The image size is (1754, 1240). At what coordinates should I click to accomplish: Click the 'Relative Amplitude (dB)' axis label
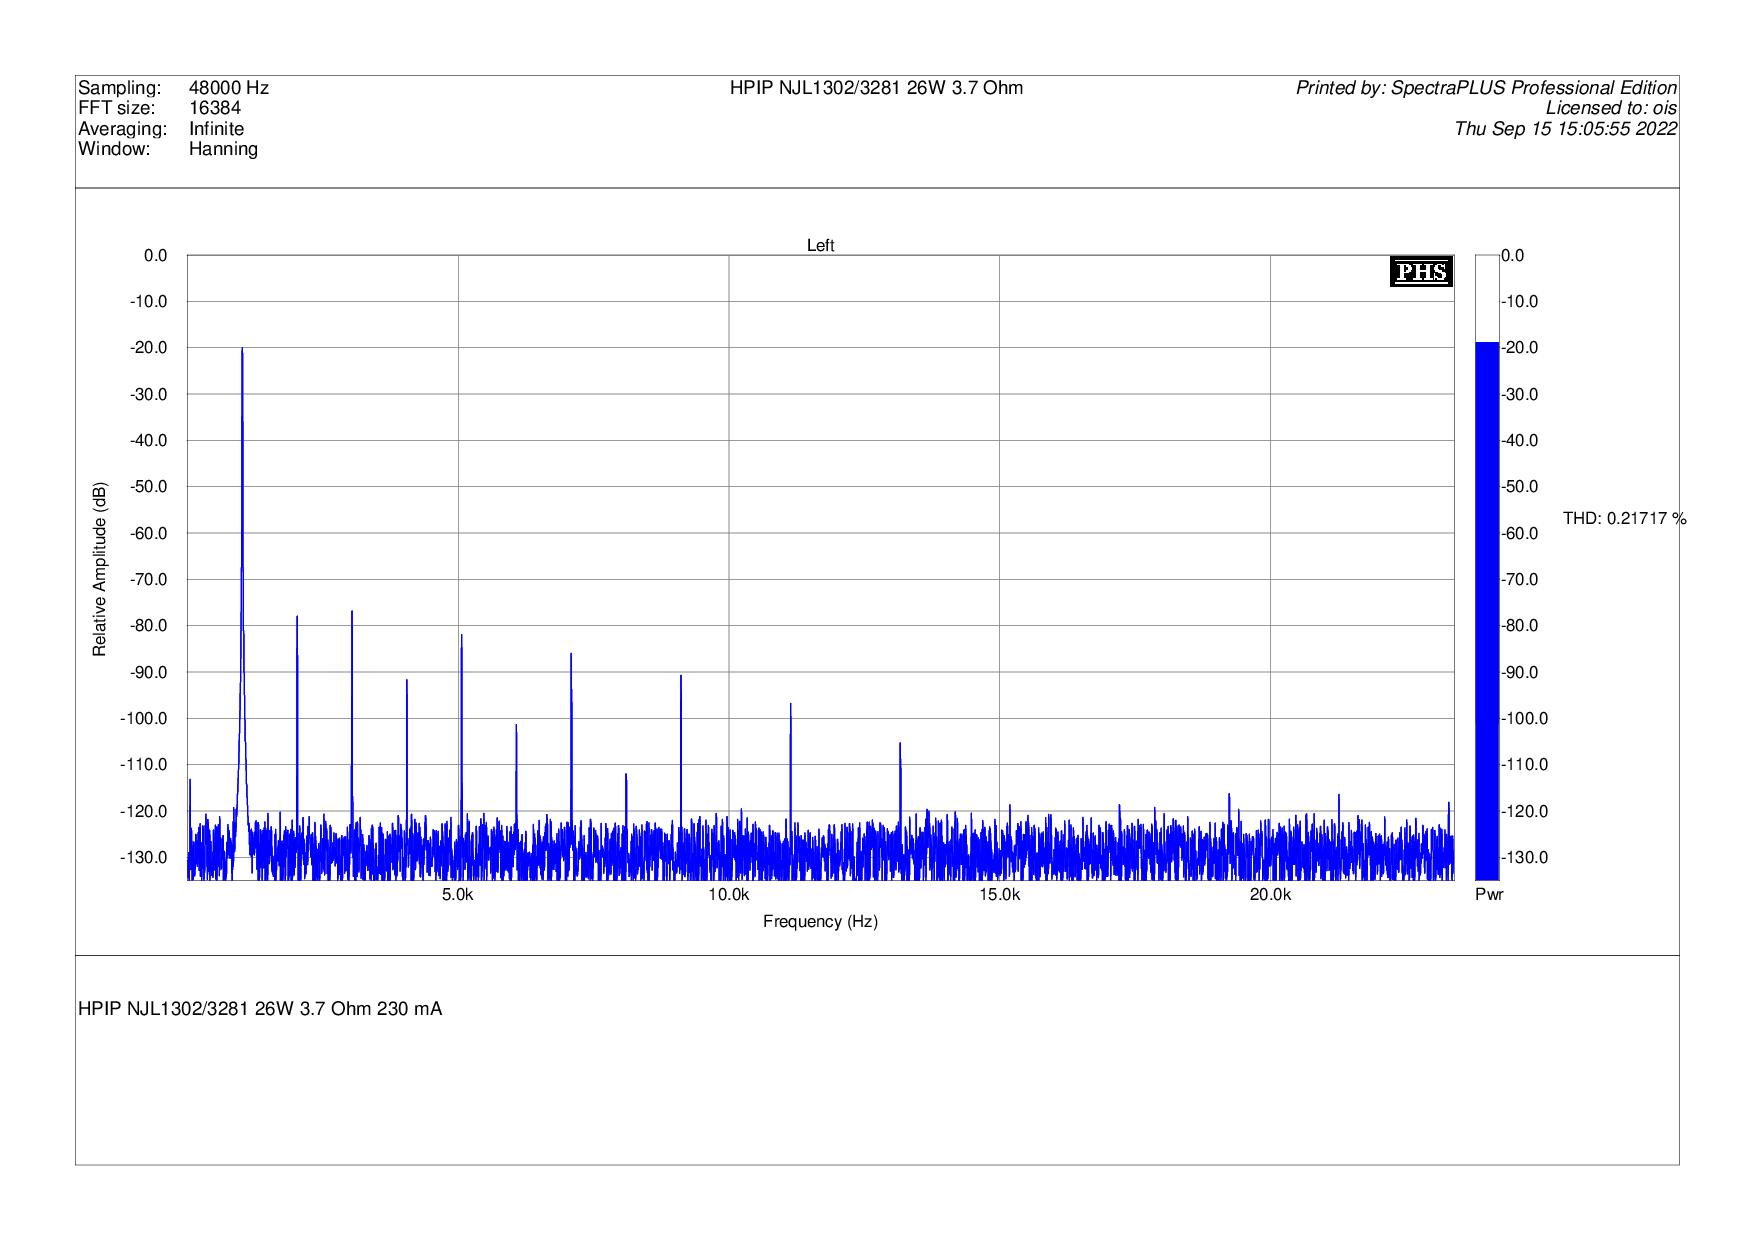tap(99, 568)
